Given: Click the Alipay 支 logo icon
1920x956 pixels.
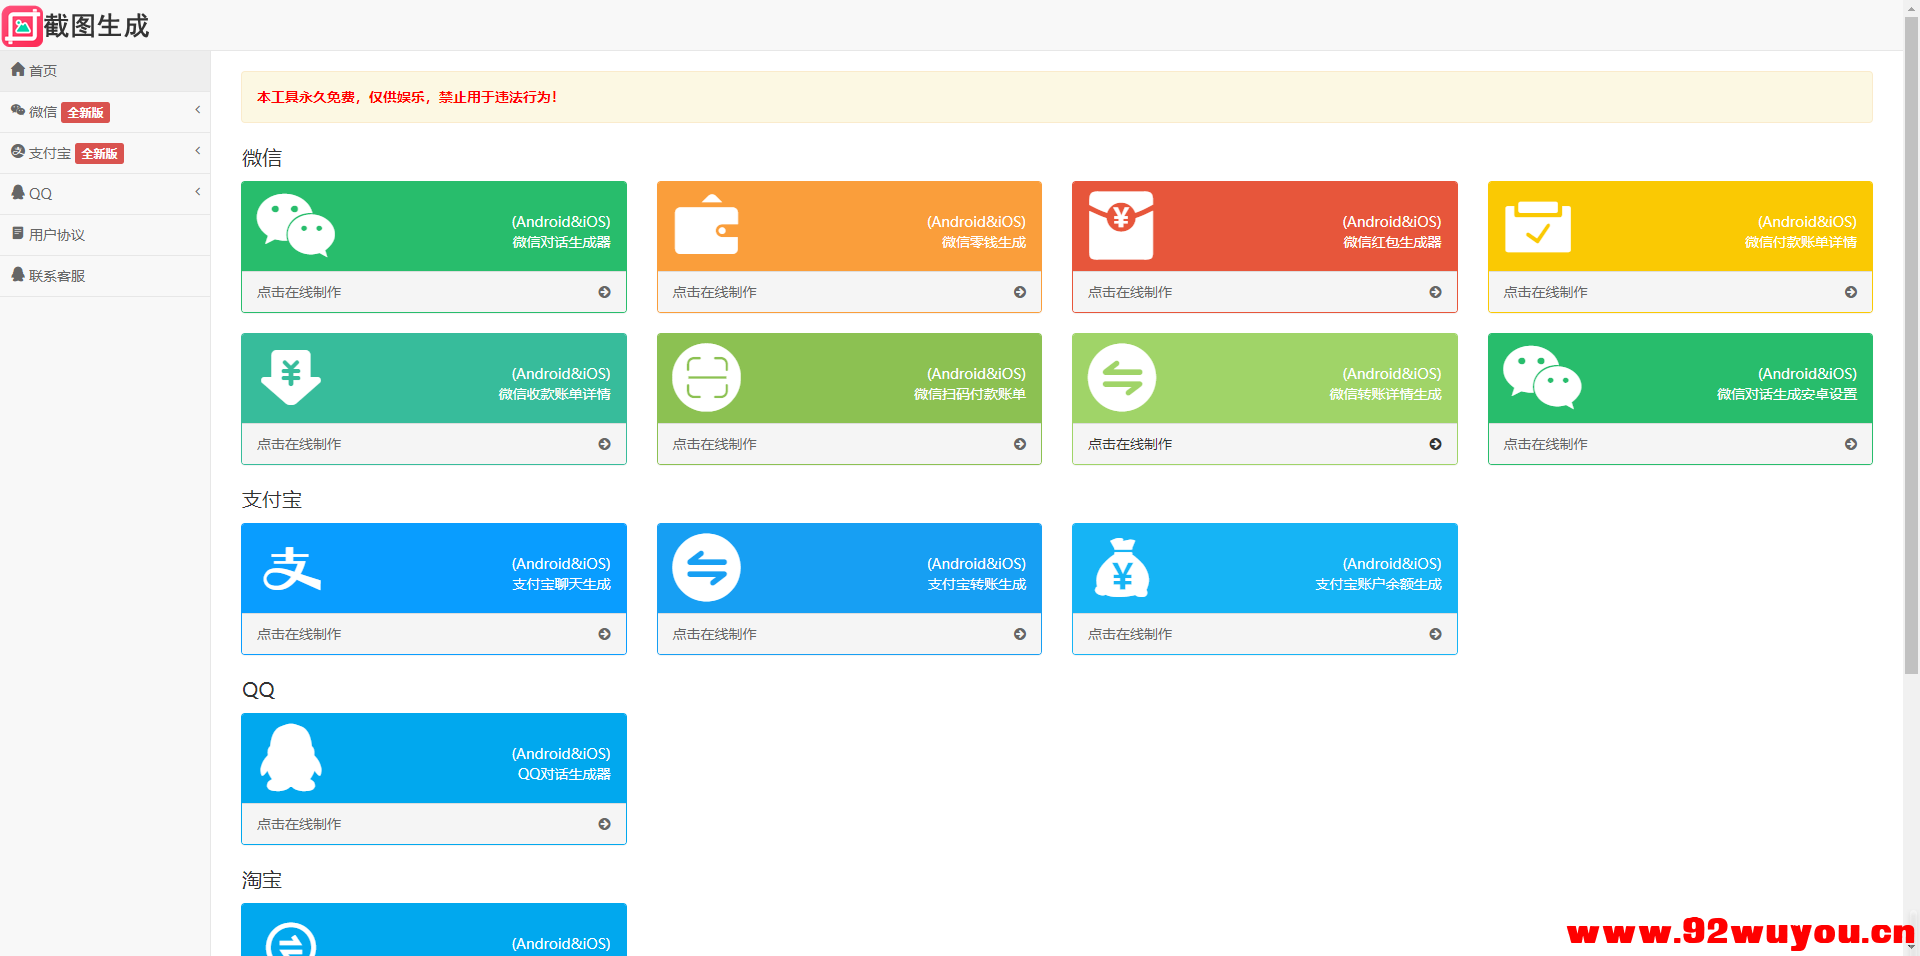Looking at the screenshot, I should pos(291,568).
